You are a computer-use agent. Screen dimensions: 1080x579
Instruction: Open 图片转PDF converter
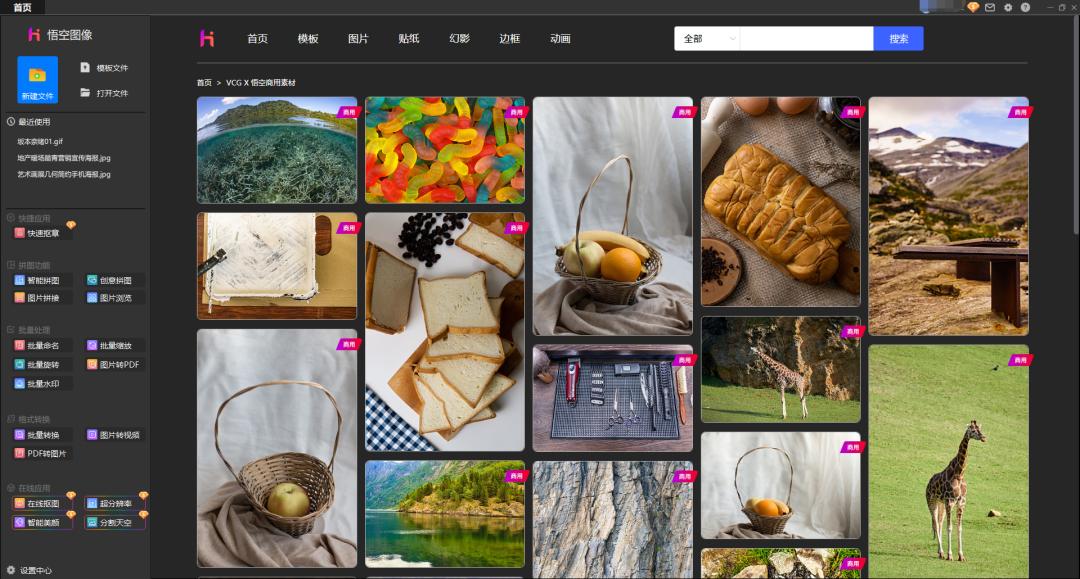114,364
